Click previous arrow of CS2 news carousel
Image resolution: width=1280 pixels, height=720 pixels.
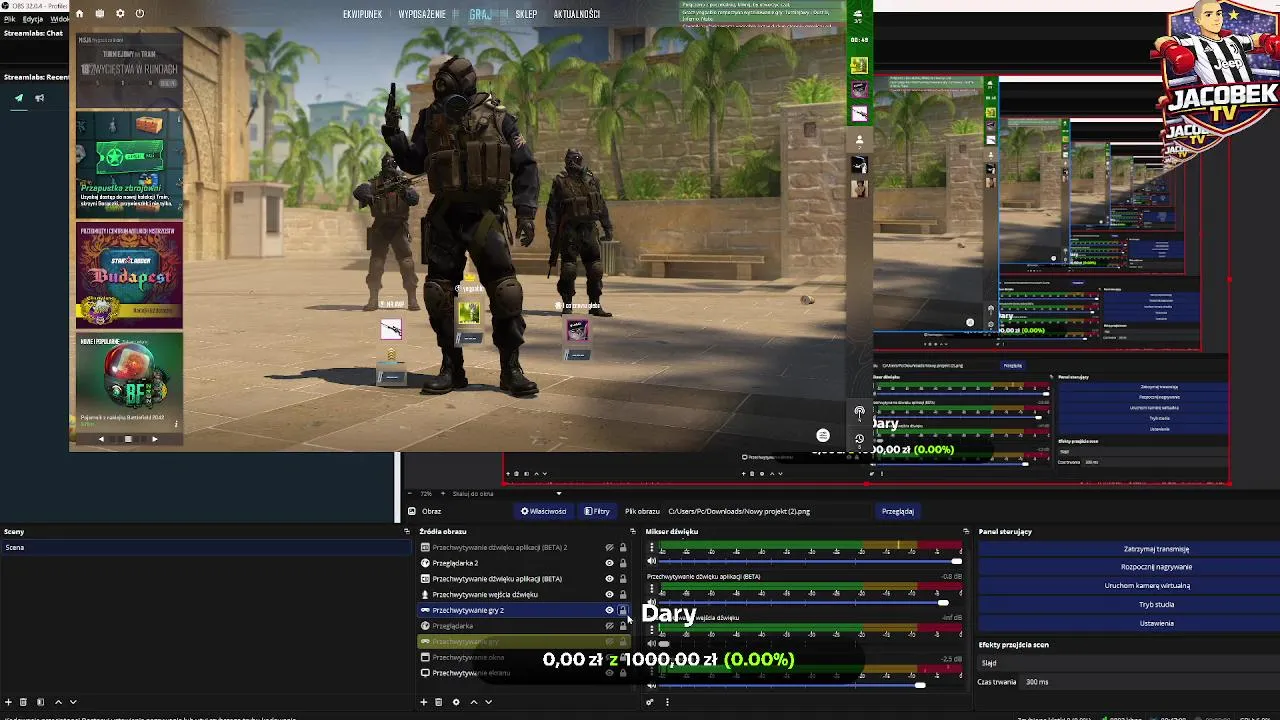click(x=101, y=439)
